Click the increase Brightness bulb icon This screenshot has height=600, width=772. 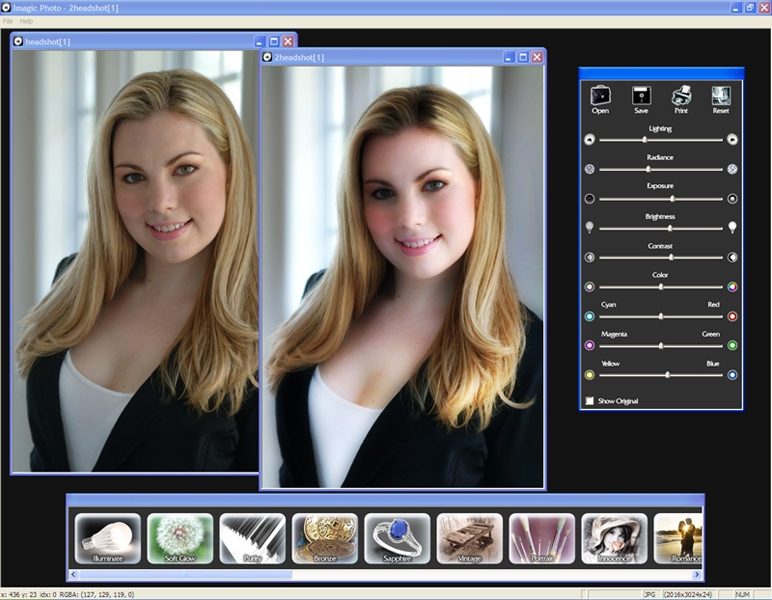coord(732,228)
